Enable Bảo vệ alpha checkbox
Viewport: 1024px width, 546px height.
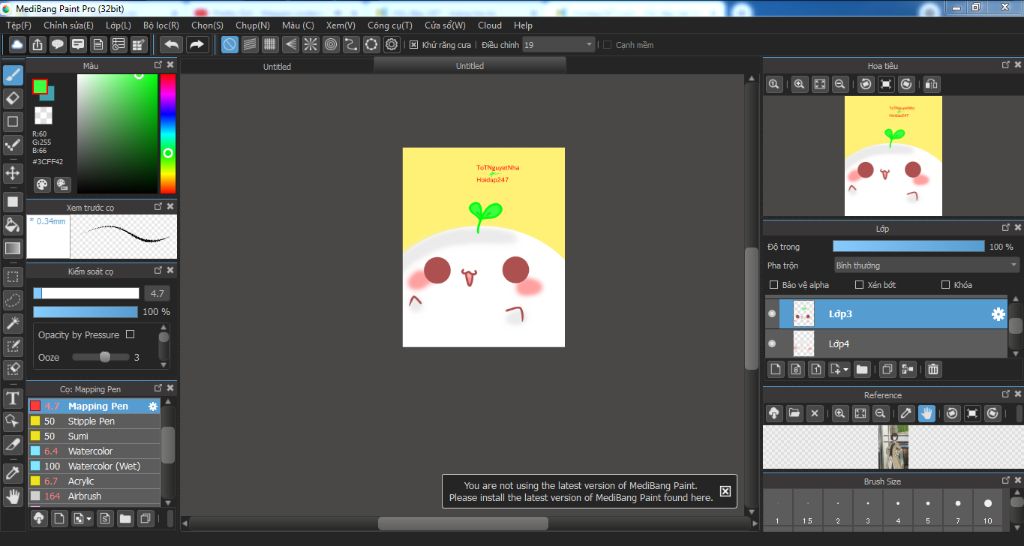(x=774, y=285)
